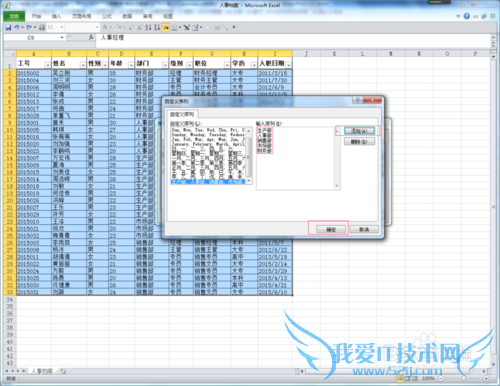This screenshot has height=386, width=500.
Task: Toggle the highlighted Filter funnel icon
Action: click(166, 27)
